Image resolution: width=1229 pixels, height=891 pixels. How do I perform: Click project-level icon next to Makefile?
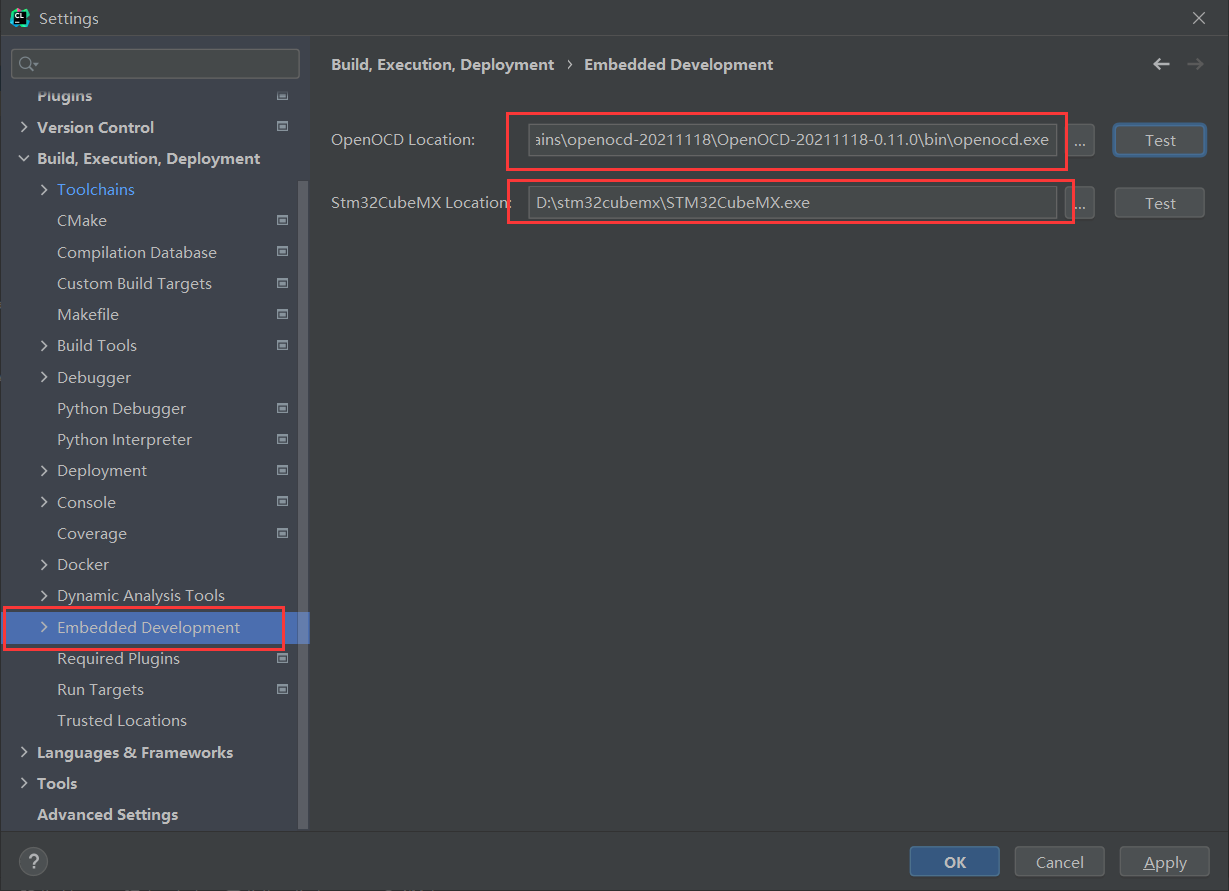[x=282, y=314]
